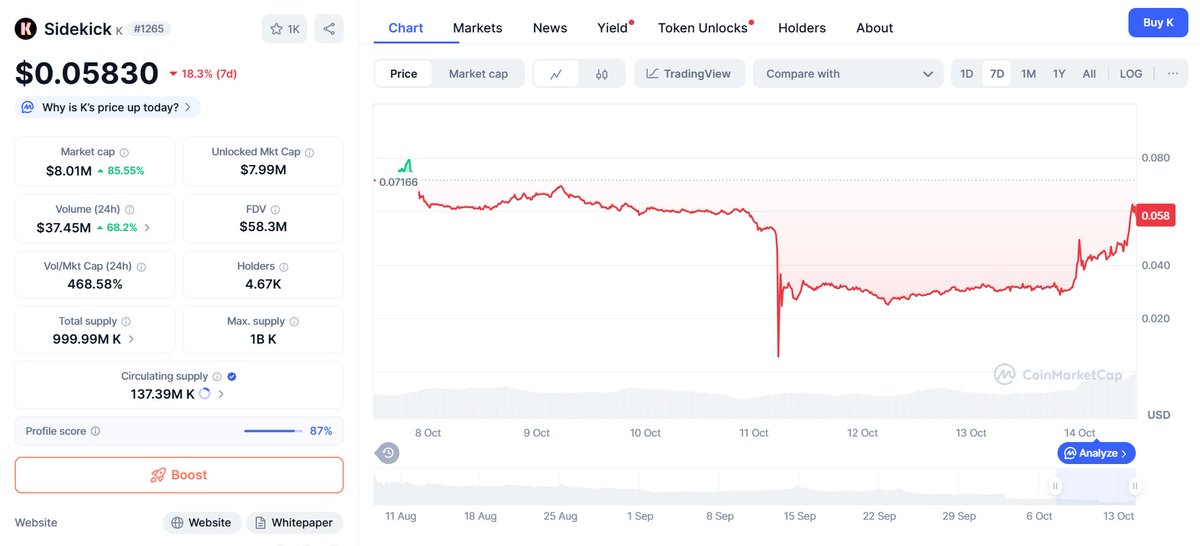Switch to candlestick chart icon
The height and width of the screenshot is (546, 1200).
[x=602, y=74]
